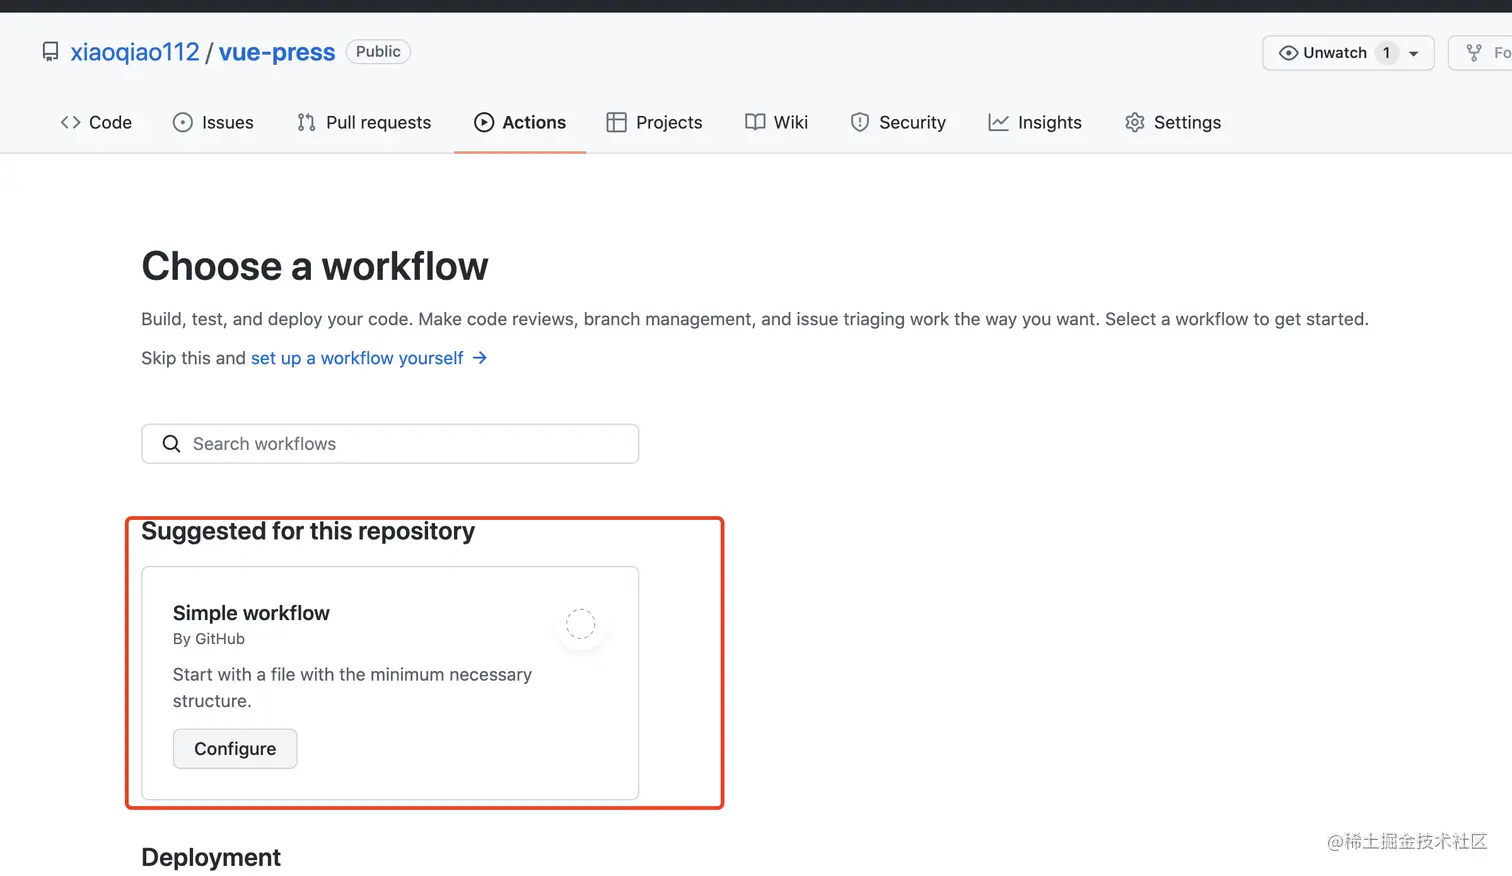Click the Settings gear icon
Screen dimensions: 1512x876
(x=1134, y=122)
